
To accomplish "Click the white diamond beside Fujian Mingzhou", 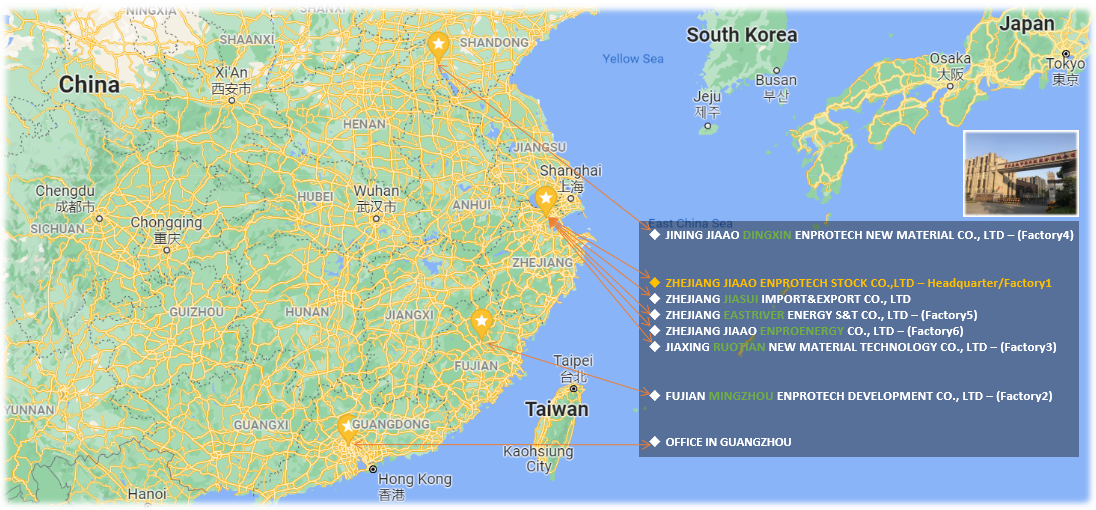I will click(654, 396).
